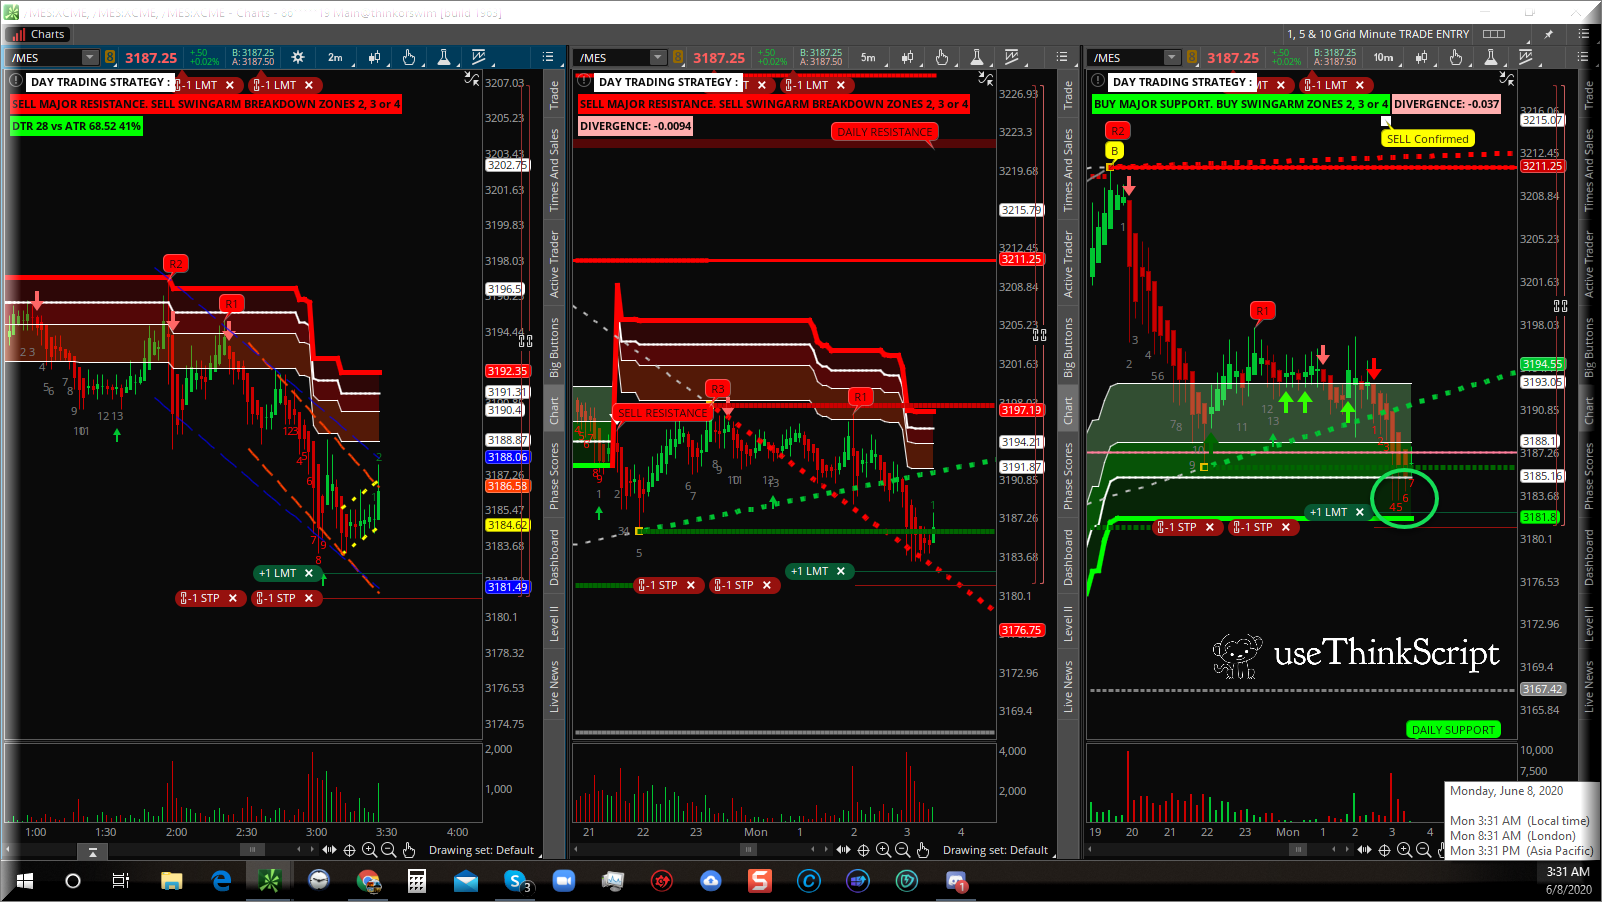Open patterns icon in 2m chart toolbar
Image resolution: width=1602 pixels, height=902 pixels.
[x=479, y=57]
